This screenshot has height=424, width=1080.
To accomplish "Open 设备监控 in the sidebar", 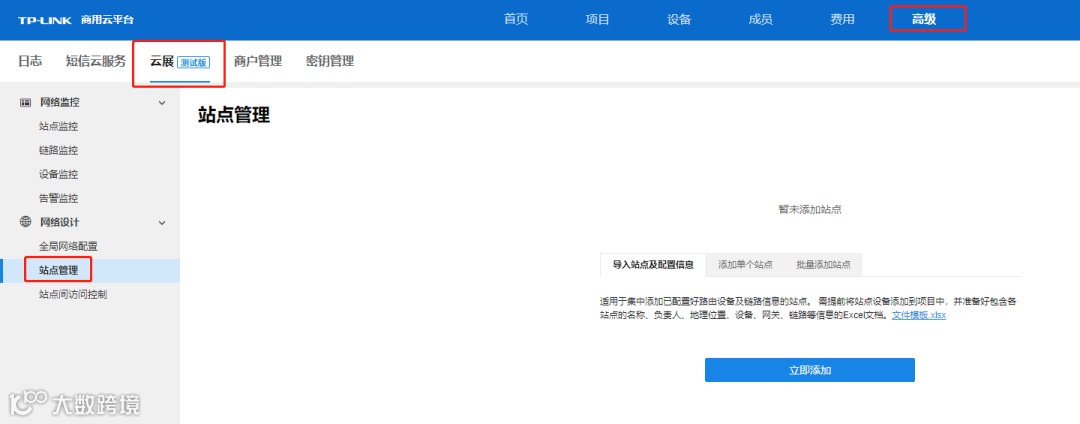I will (x=59, y=175).
